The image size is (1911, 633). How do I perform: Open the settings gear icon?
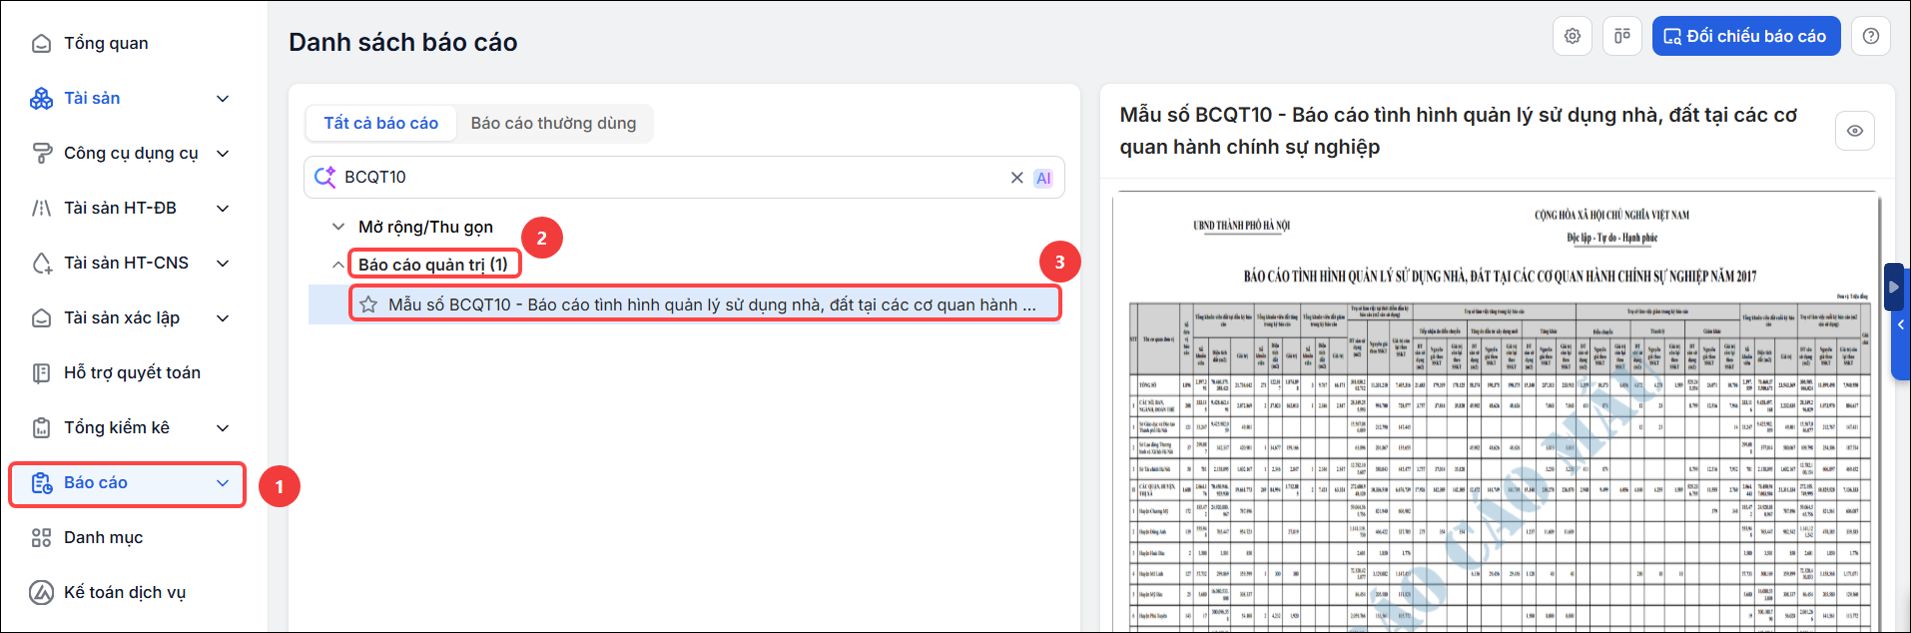(x=1572, y=36)
